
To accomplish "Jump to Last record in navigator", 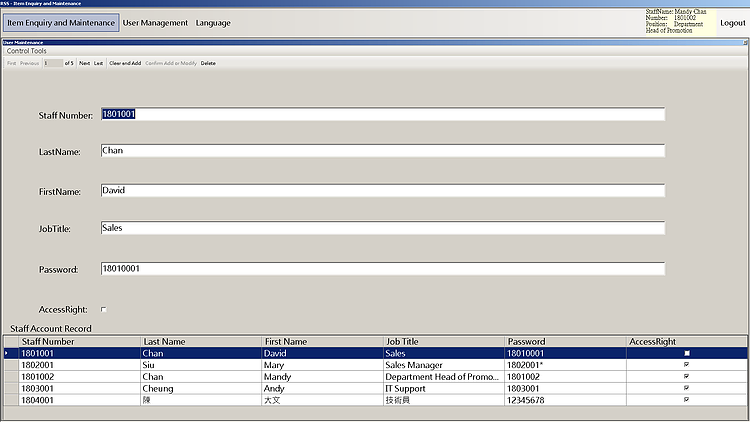I will click(99, 63).
